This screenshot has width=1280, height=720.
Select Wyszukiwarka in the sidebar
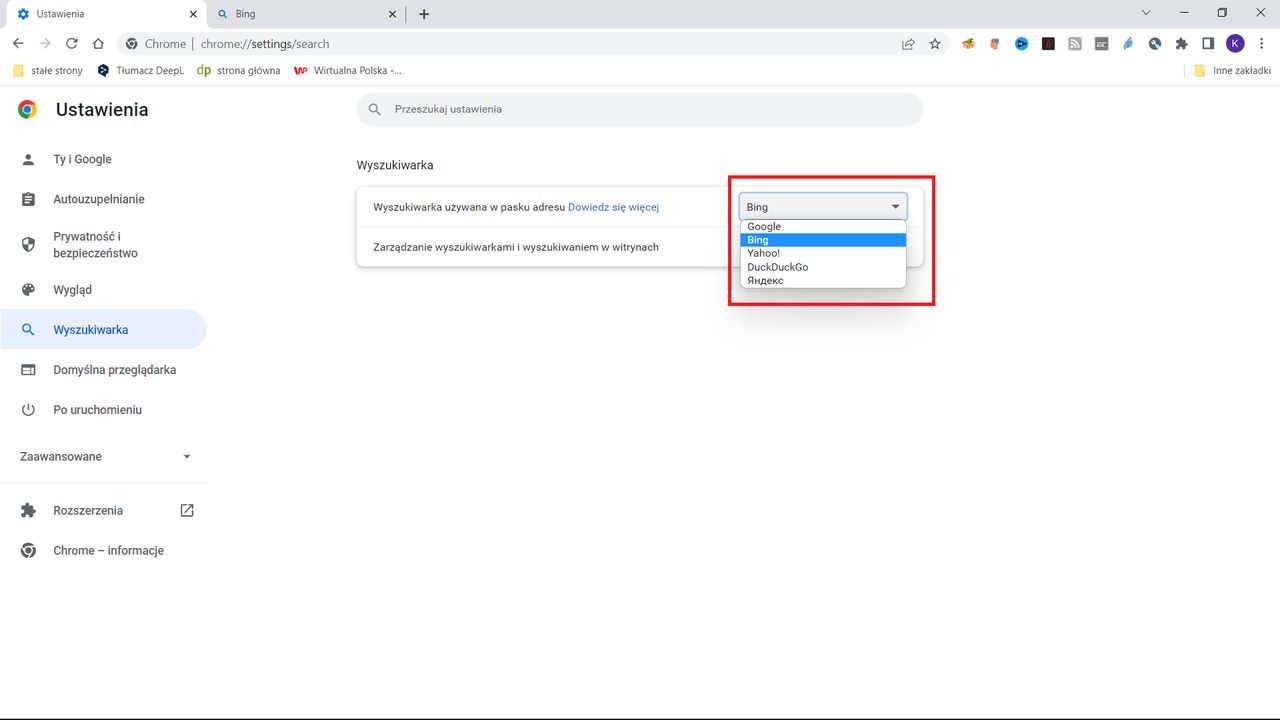(x=103, y=330)
